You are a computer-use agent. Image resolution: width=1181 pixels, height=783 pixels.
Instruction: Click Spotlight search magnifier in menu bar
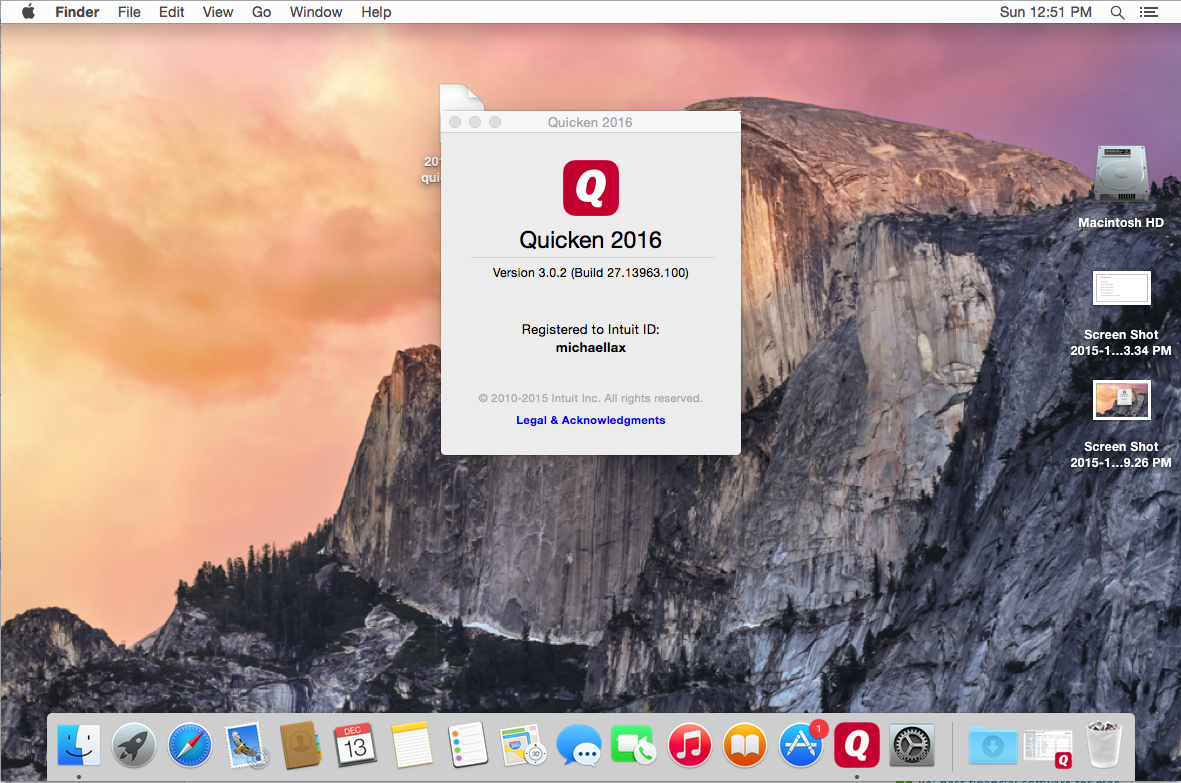click(x=1118, y=12)
